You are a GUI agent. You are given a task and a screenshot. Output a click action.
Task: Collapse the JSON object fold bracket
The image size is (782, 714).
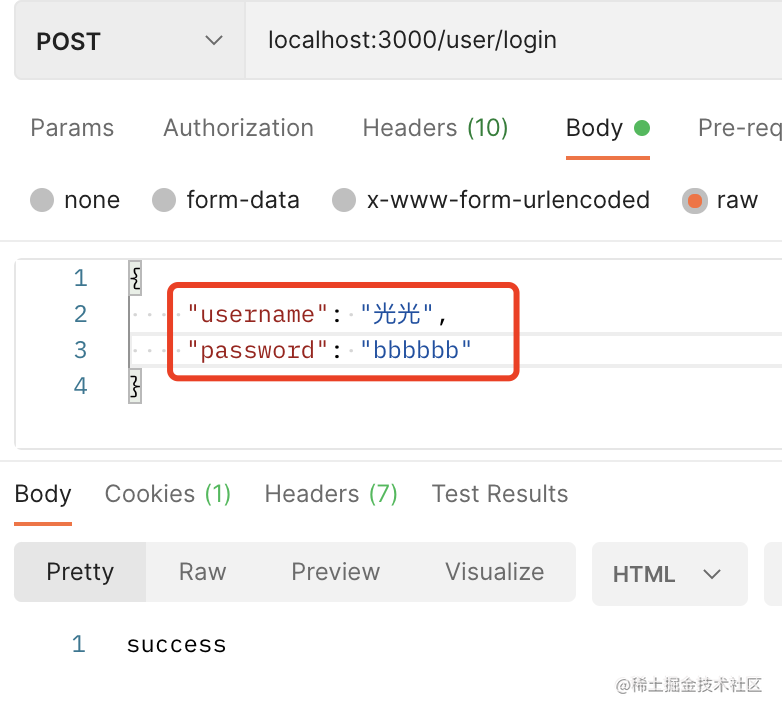click(x=135, y=278)
